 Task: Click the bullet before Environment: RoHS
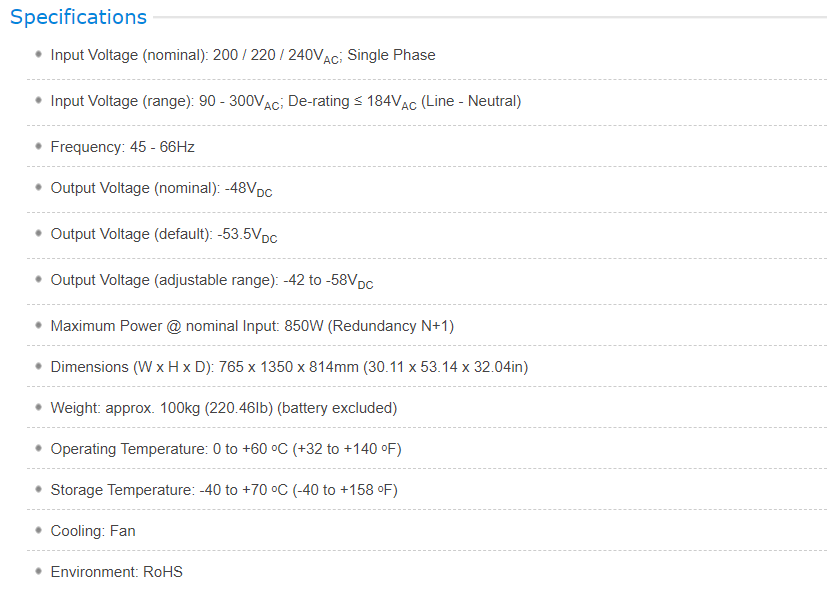(38, 571)
